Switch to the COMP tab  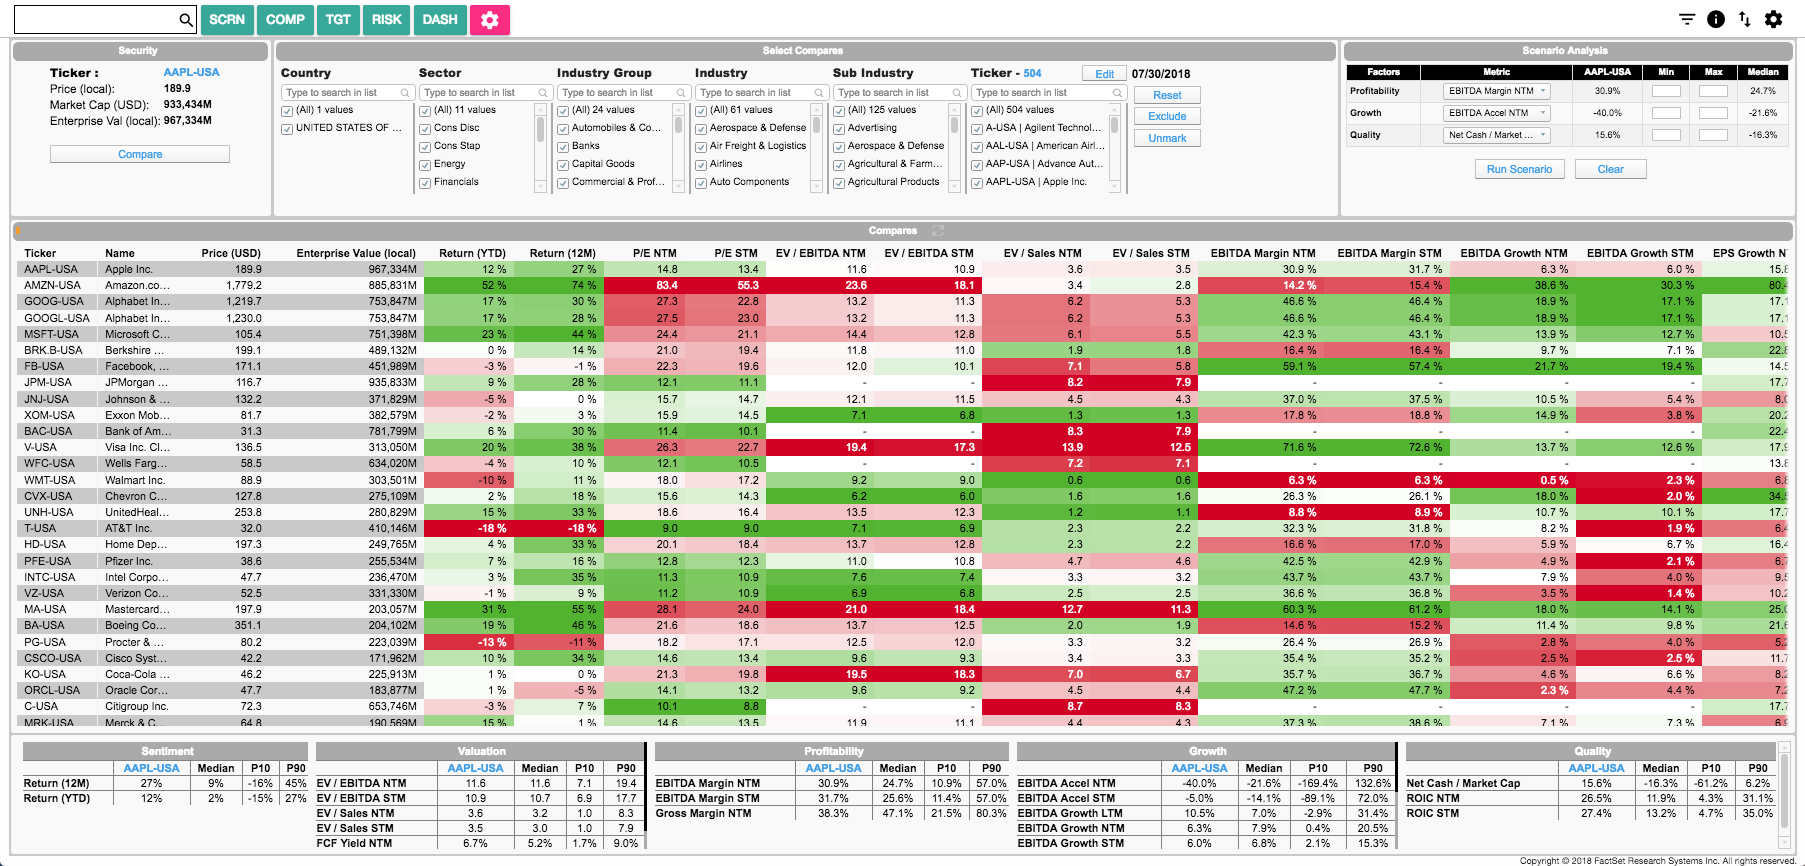point(285,20)
